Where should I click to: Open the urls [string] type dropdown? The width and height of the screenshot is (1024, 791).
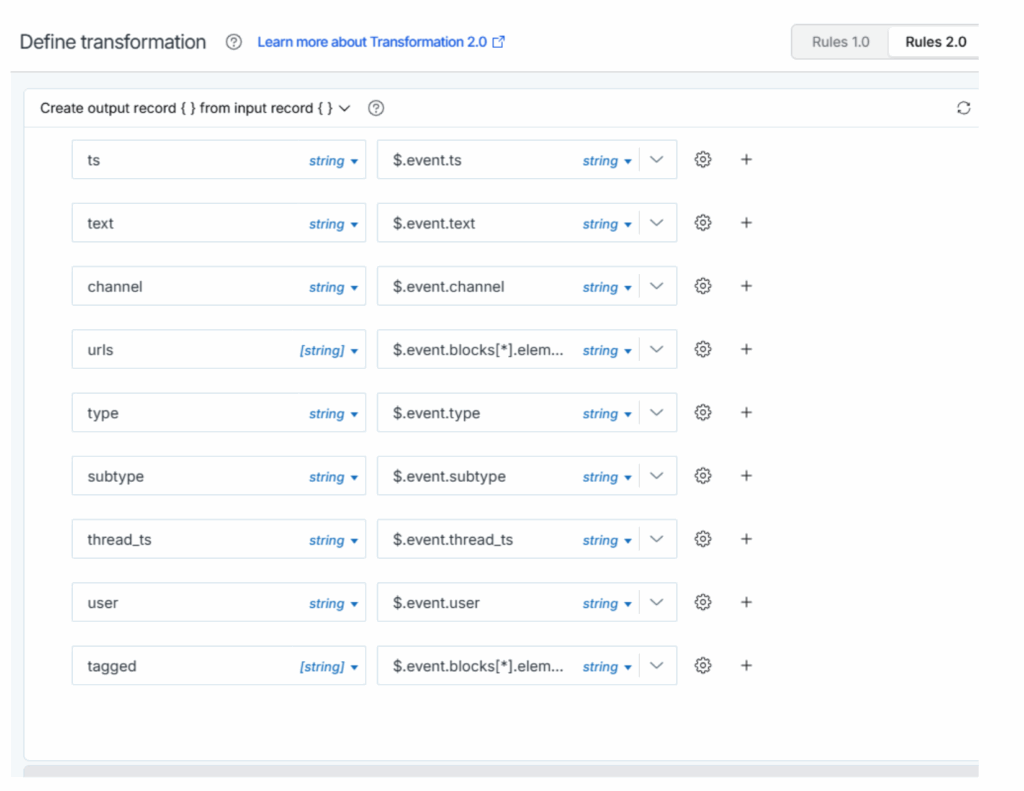329,351
